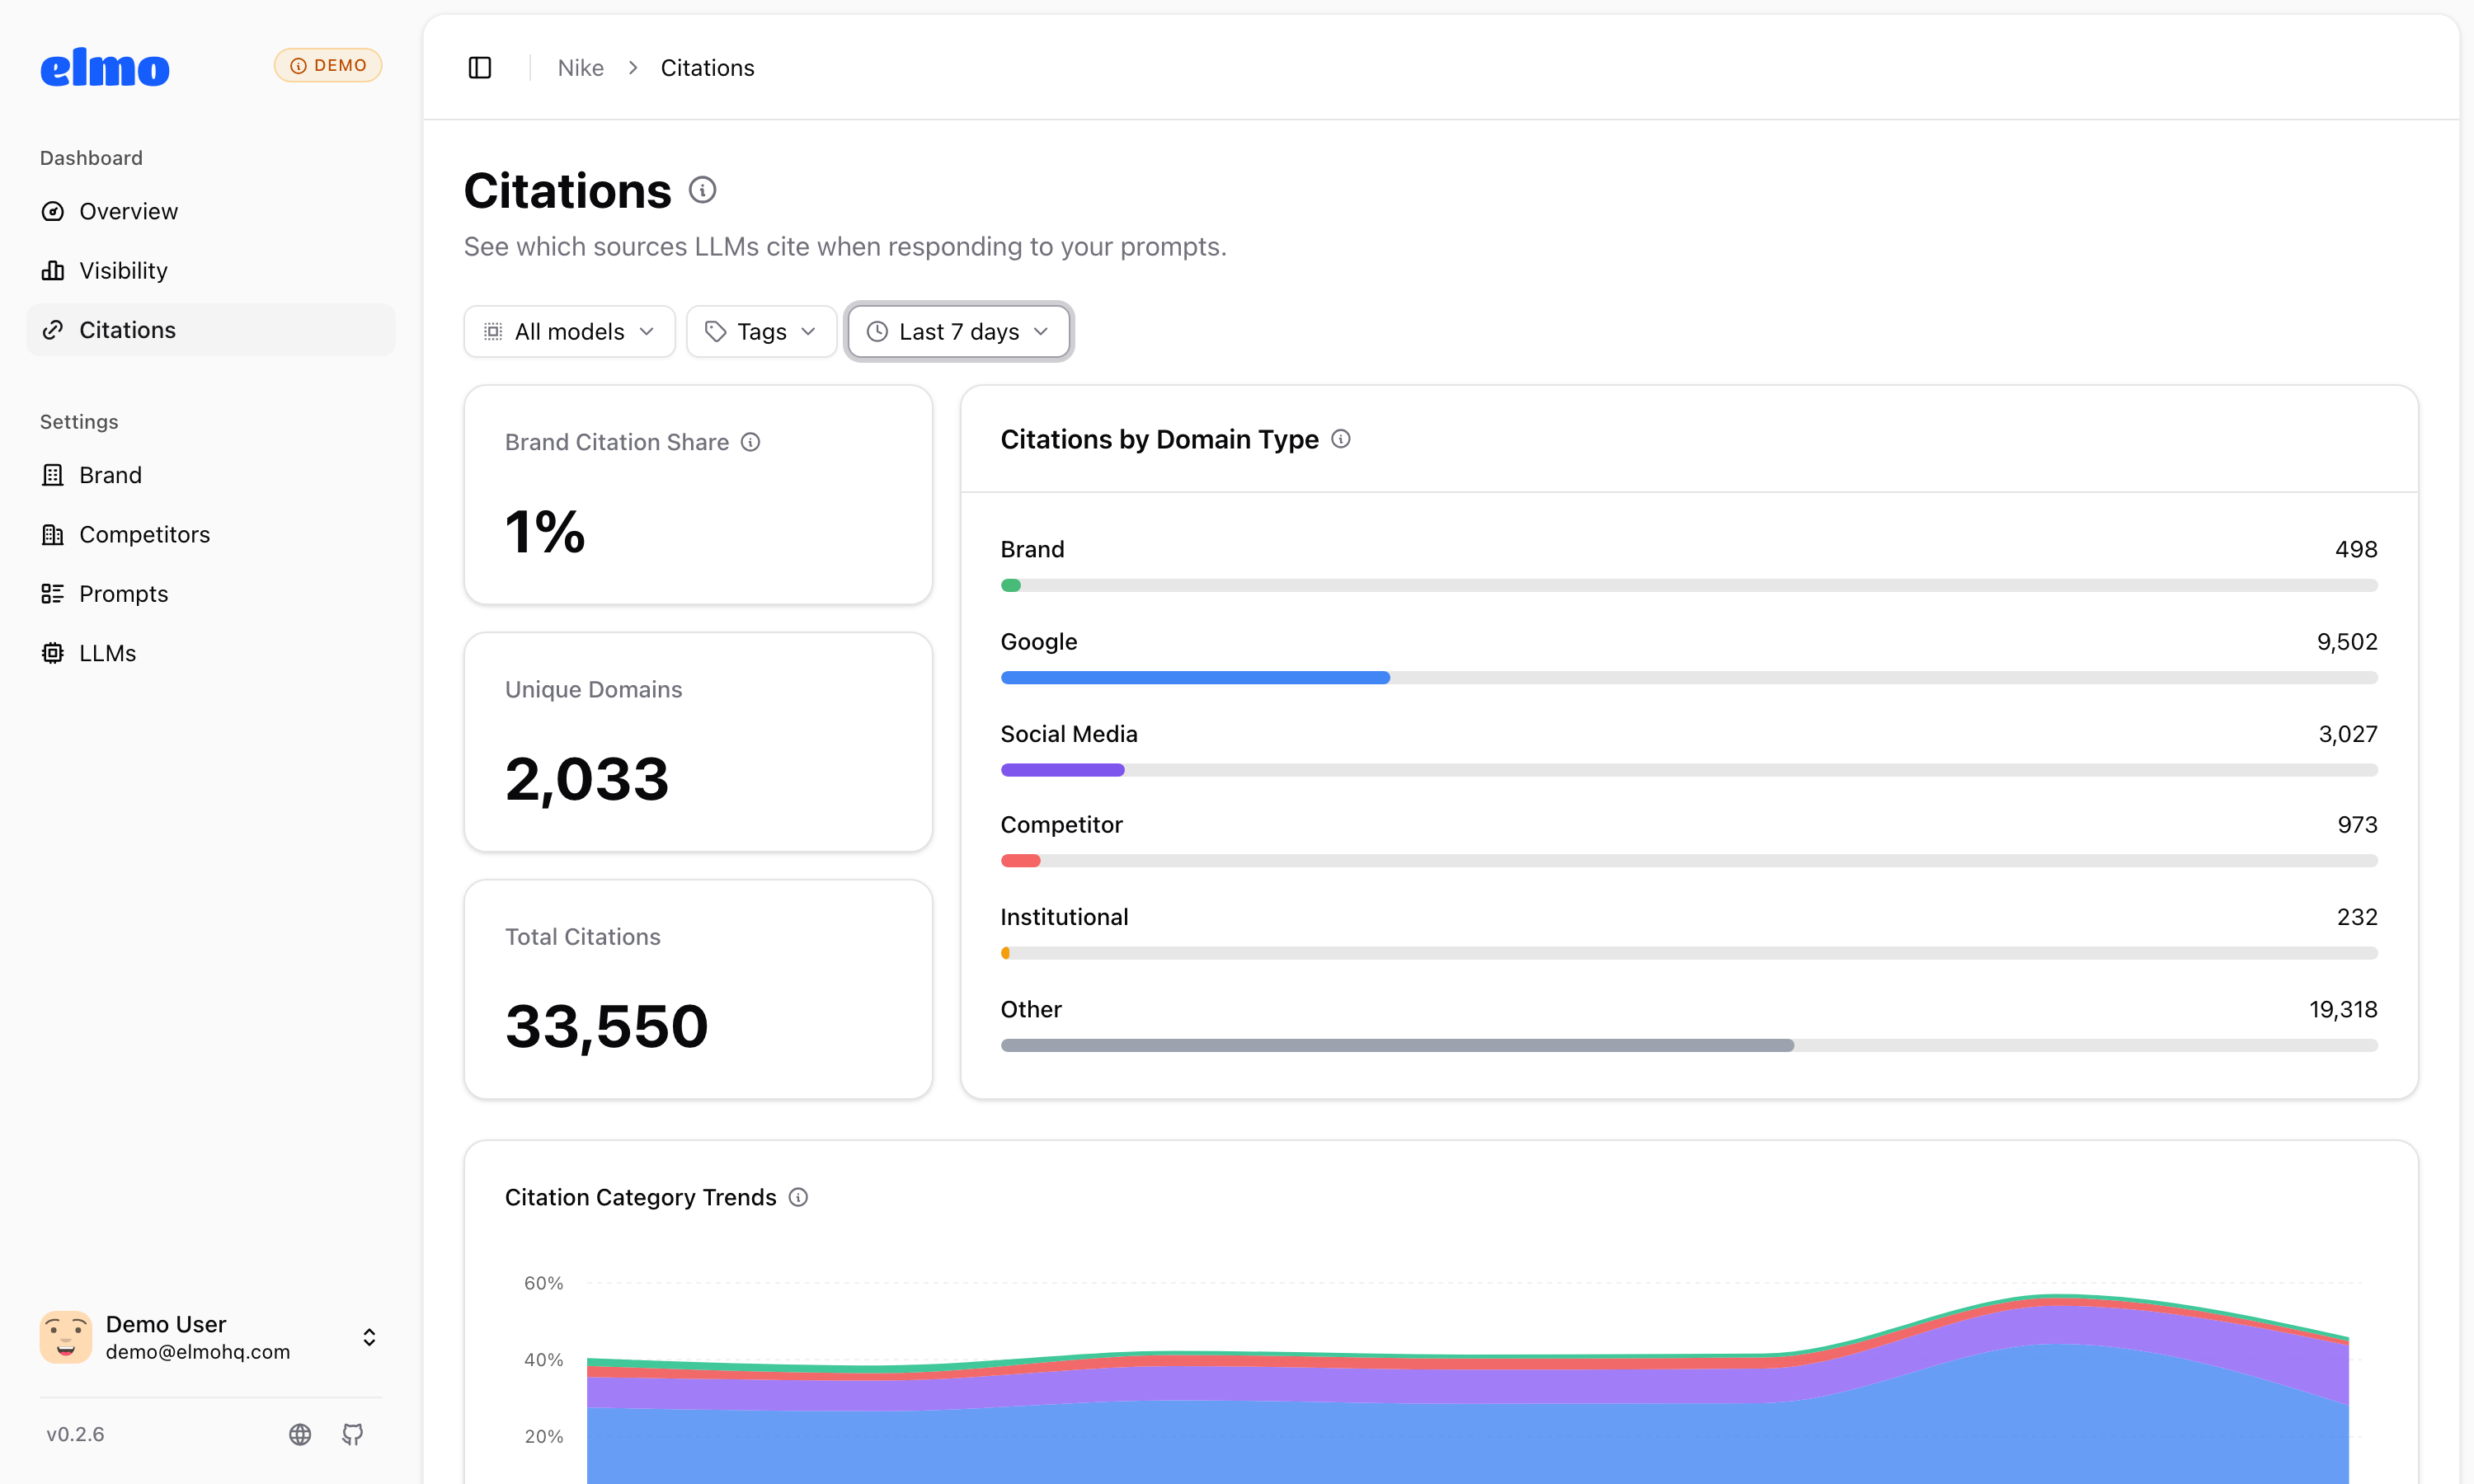Toggle the sidebar panel icon

tap(480, 67)
